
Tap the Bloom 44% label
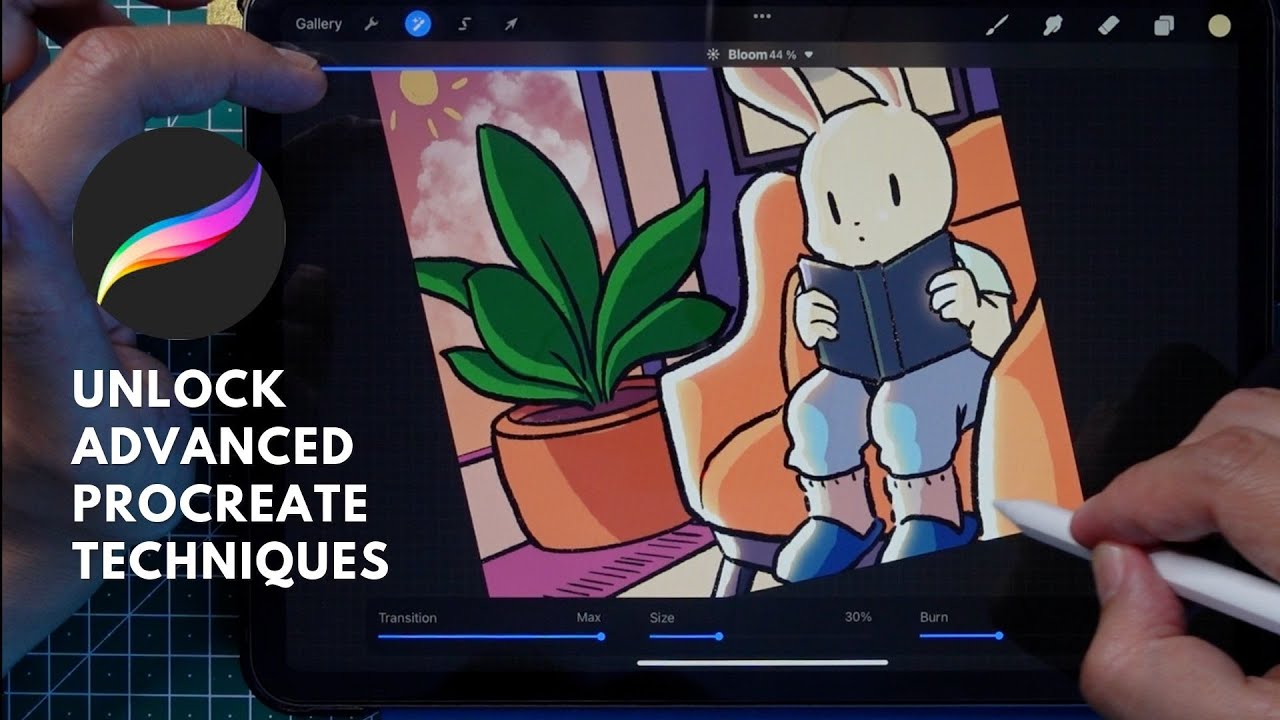pyautogui.click(x=762, y=55)
